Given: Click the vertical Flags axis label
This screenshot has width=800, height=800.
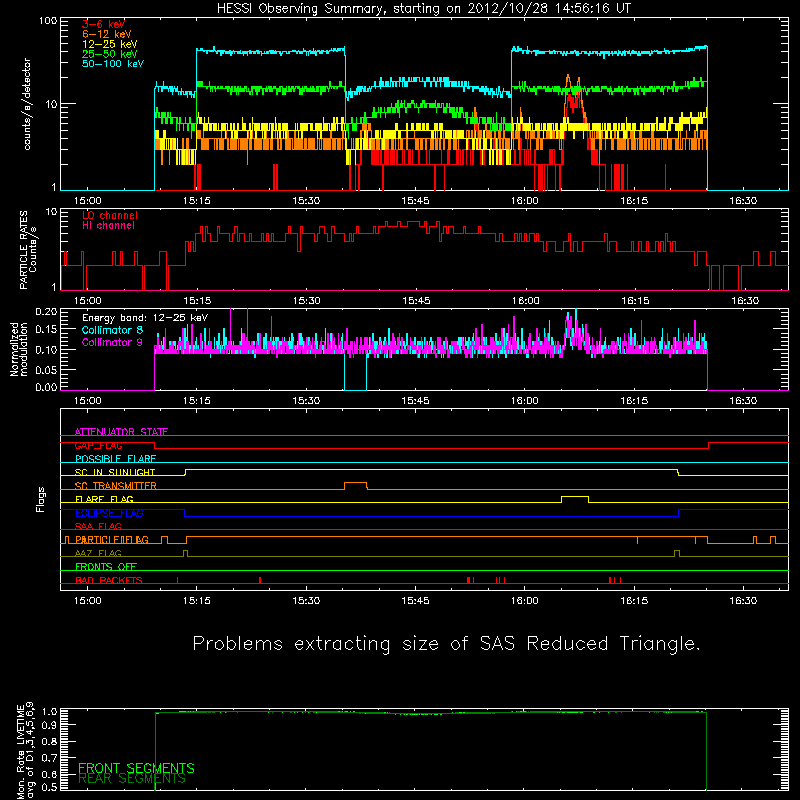Looking at the screenshot, I should pos(41,499).
